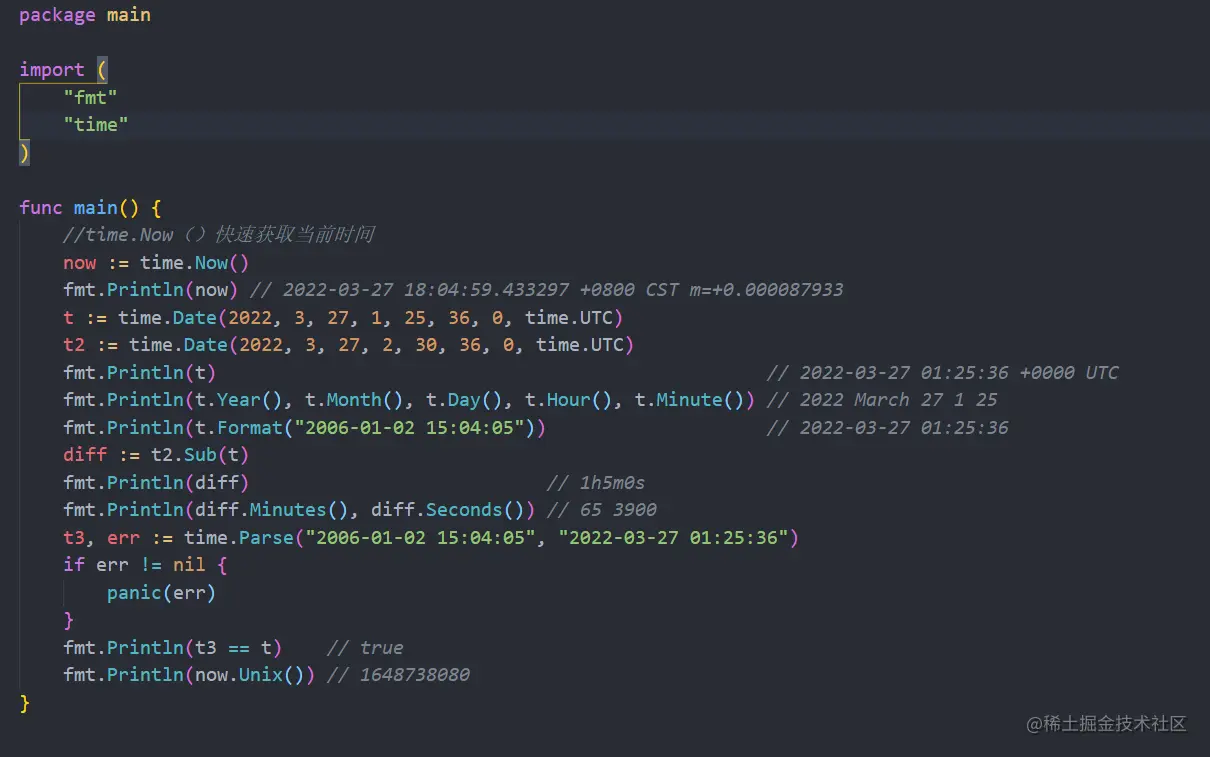This screenshot has width=1210, height=757.
Task: Click the 't.Hour()' method call
Action: pos(569,399)
